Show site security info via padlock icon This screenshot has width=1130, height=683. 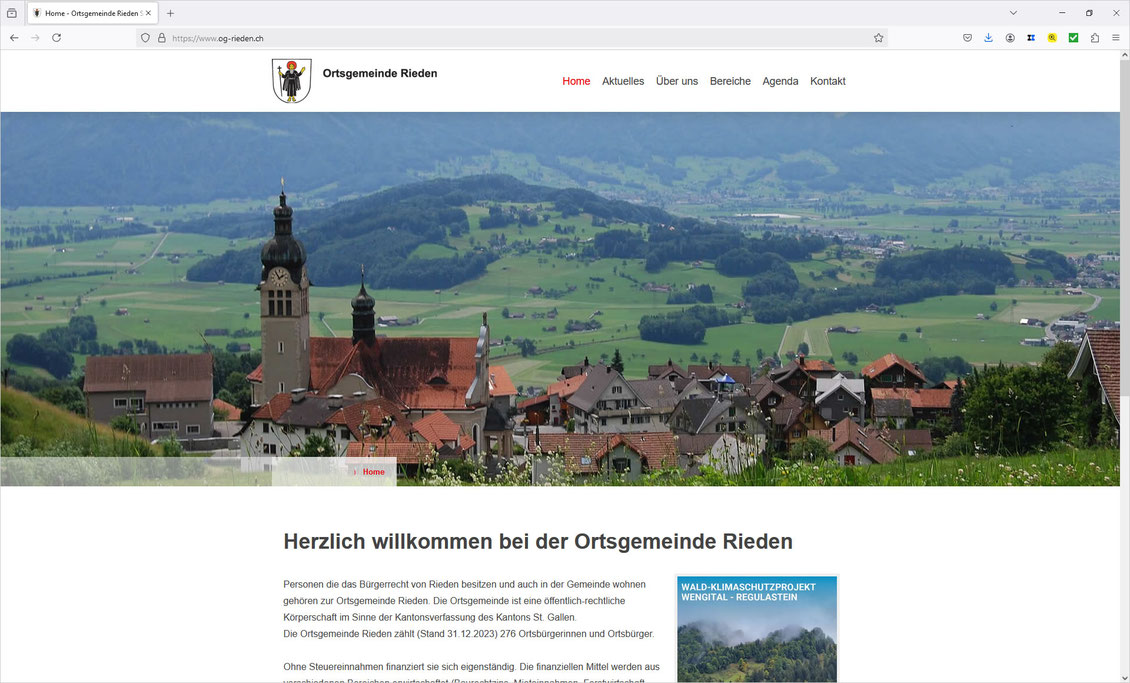pyautogui.click(x=161, y=38)
